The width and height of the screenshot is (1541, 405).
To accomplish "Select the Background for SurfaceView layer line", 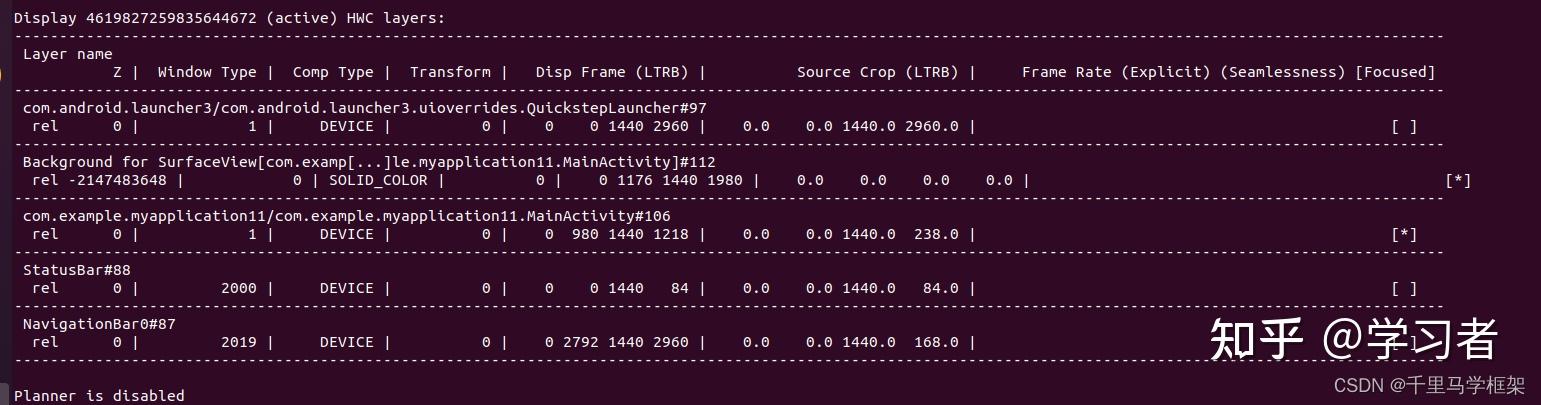I will [x=369, y=162].
